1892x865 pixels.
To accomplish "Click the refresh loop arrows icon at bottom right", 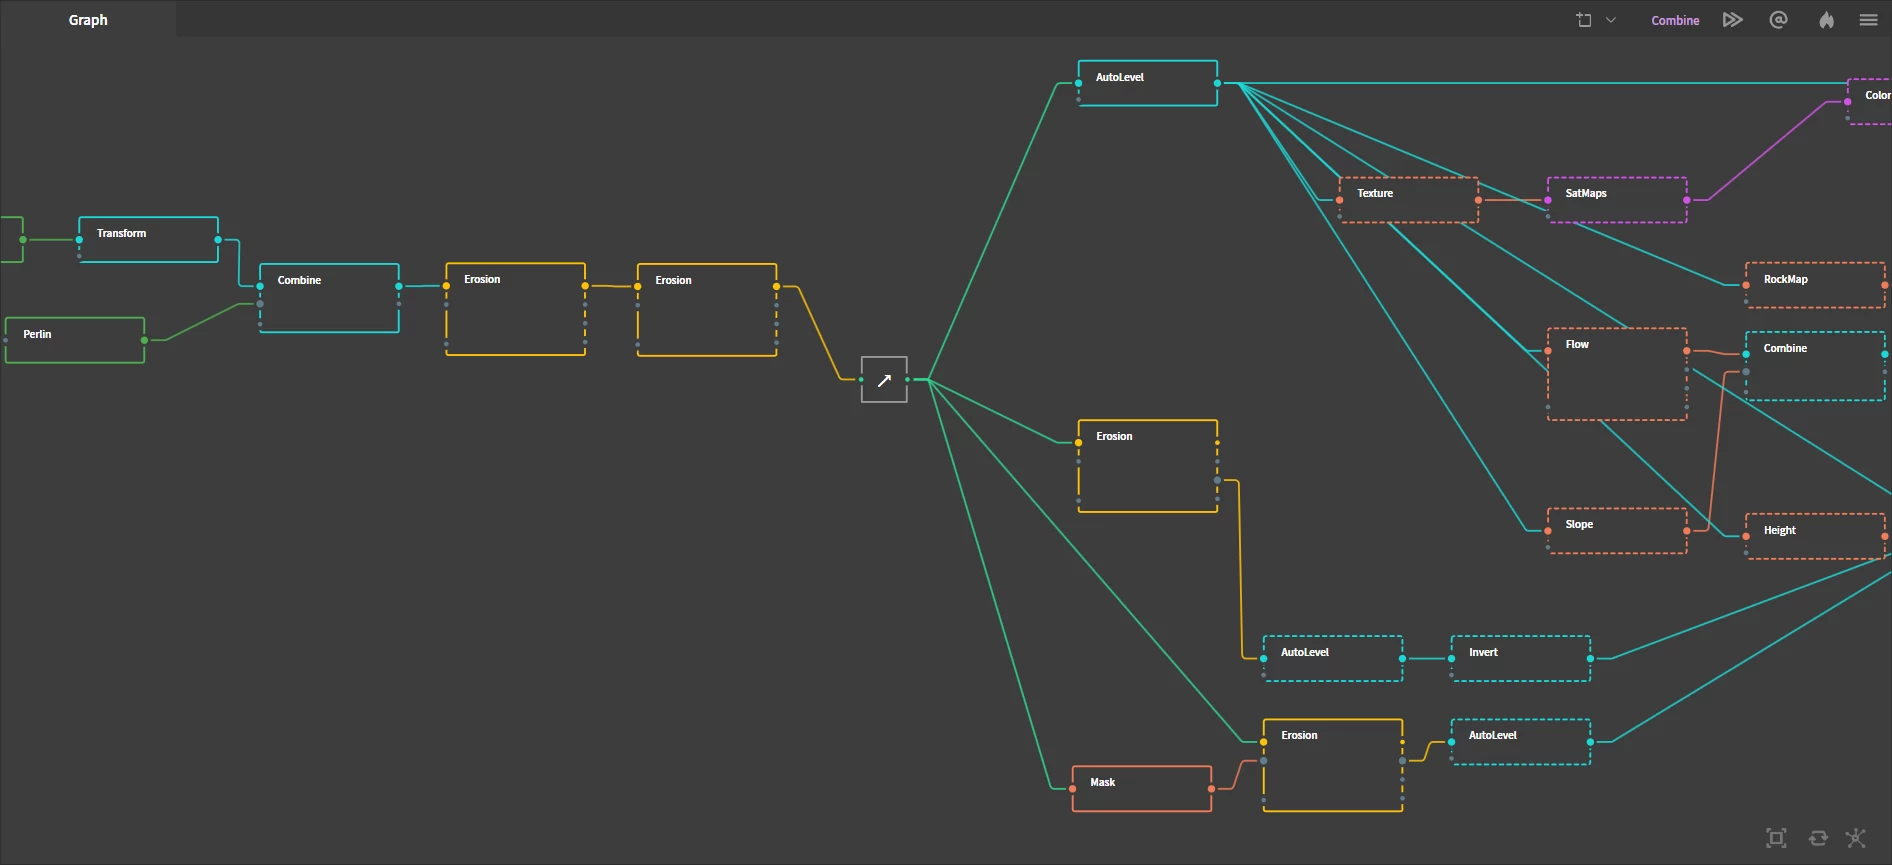I will pos(1818,838).
